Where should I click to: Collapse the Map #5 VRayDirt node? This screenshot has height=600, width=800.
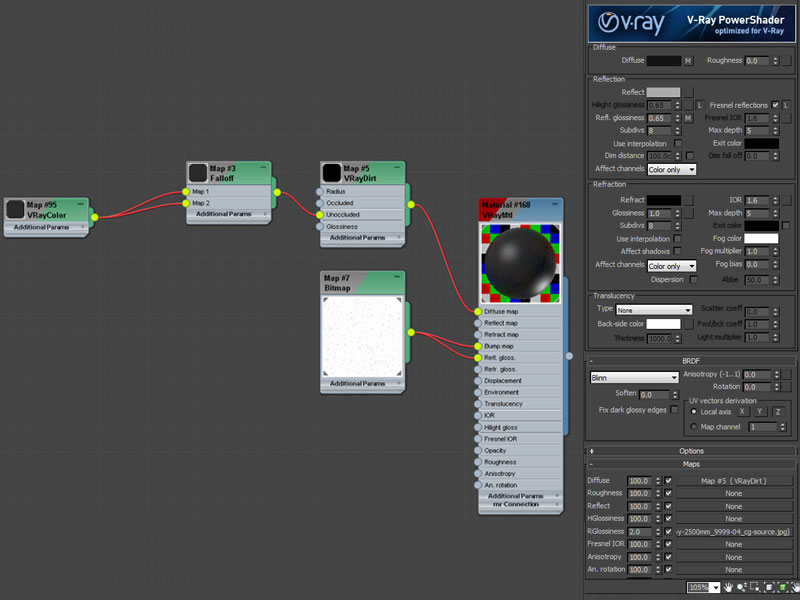[397, 167]
